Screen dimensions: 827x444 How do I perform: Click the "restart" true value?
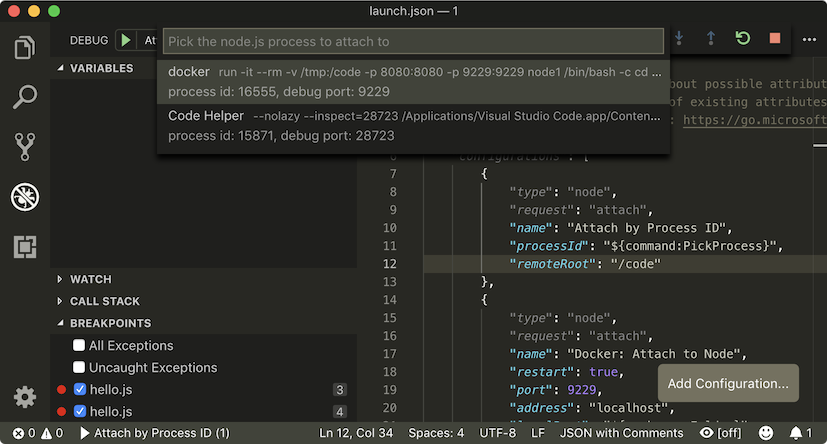pos(603,372)
